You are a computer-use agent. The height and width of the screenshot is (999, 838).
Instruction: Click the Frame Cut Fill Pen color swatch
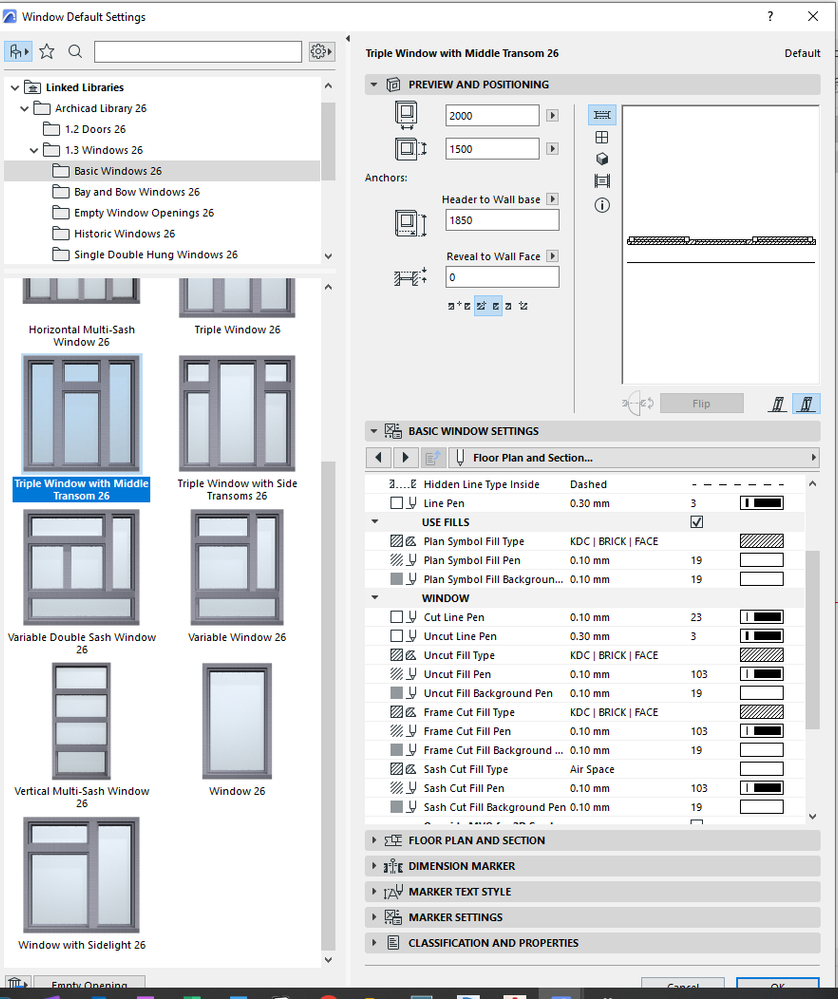(762, 731)
